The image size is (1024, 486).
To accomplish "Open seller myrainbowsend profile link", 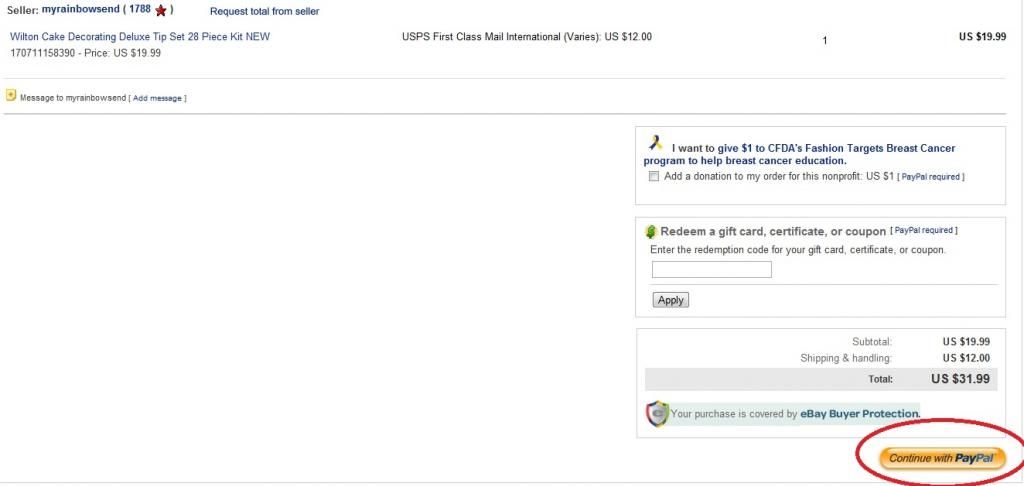I will point(80,10).
